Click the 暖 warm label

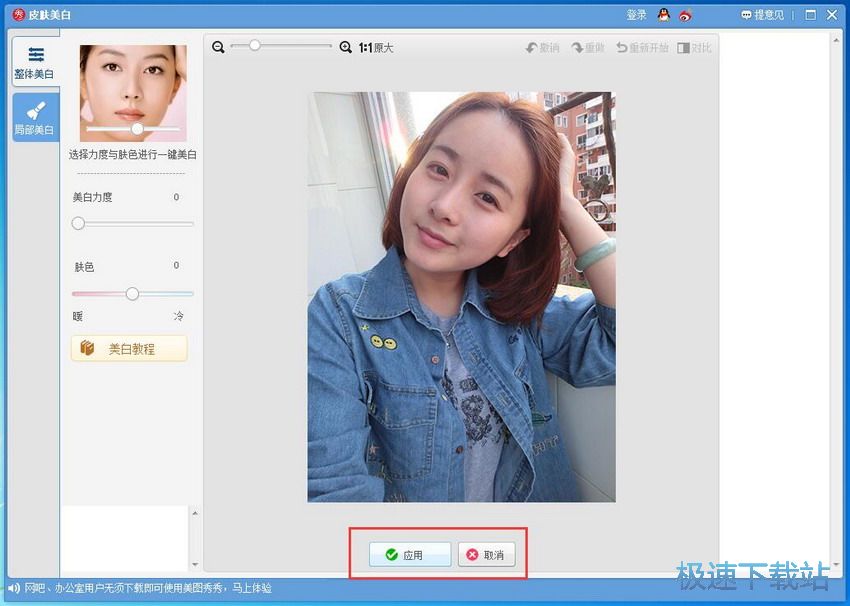click(78, 316)
